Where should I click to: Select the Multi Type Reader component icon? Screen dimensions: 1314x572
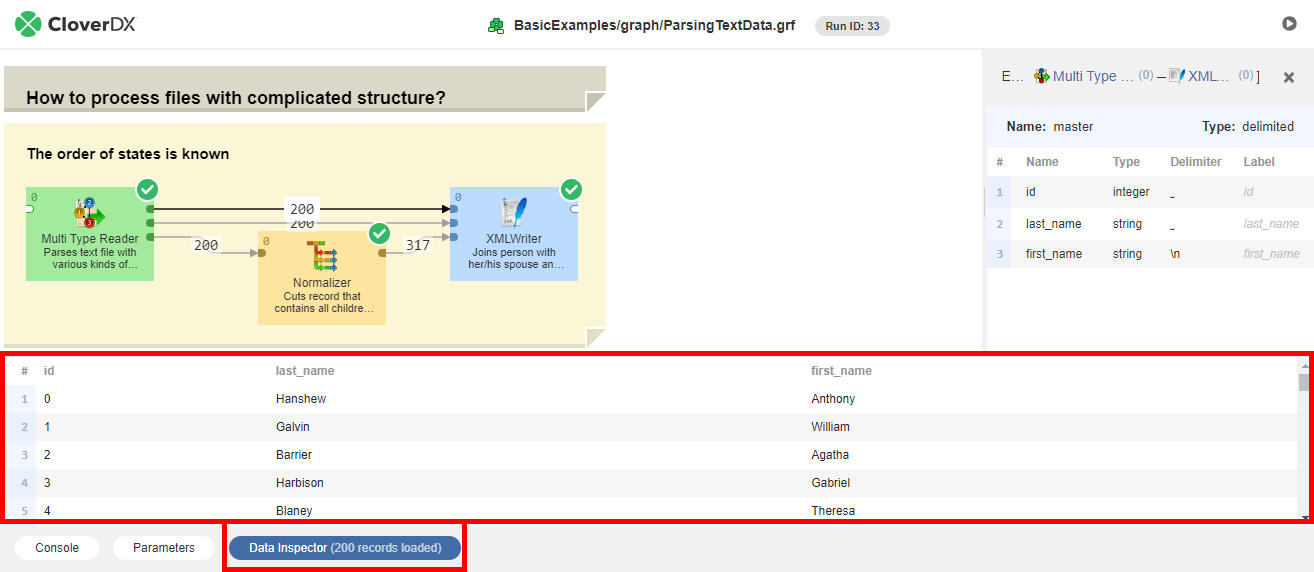pos(89,213)
